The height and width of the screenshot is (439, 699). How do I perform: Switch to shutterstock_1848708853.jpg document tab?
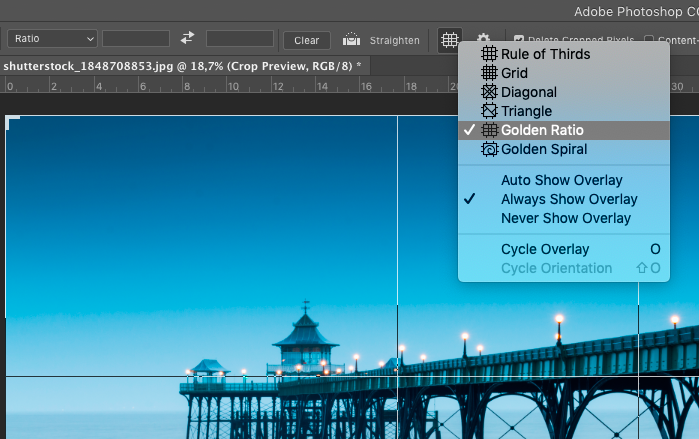(180, 65)
